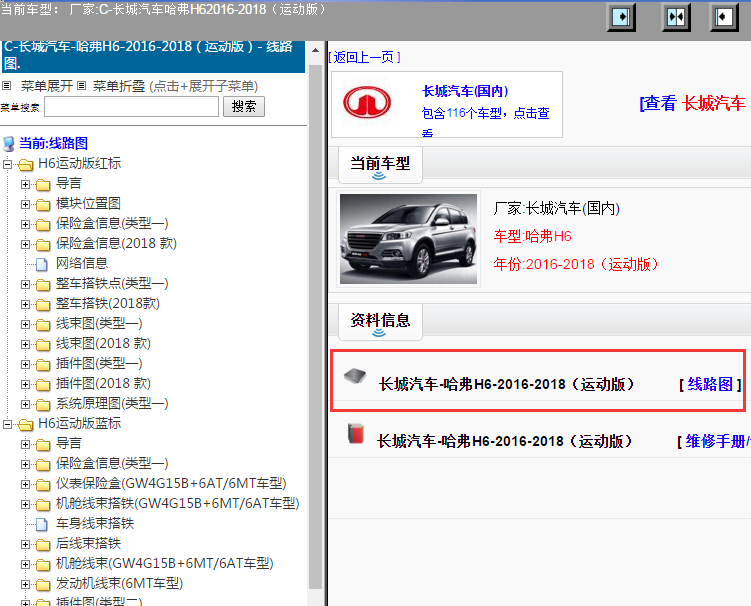Open 导言 under H6运动版红标
The height and width of the screenshot is (606, 751).
click(x=69, y=183)
